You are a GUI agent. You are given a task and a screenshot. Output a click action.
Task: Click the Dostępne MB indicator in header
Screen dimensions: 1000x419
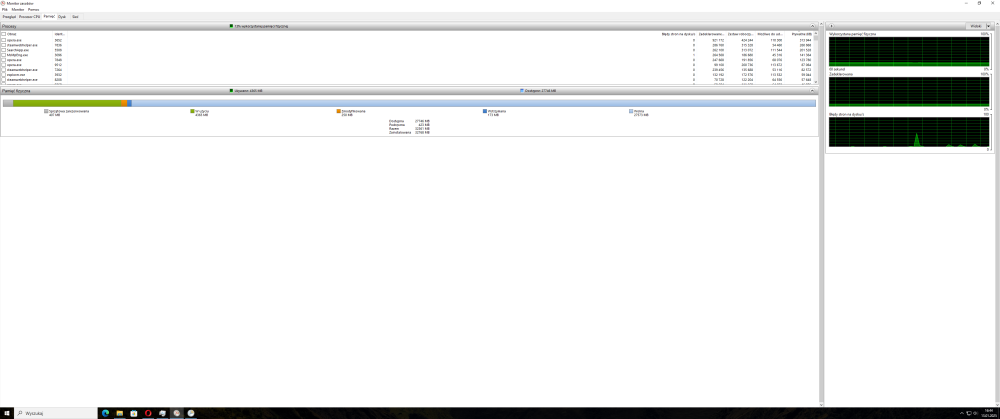coord(538,91)
